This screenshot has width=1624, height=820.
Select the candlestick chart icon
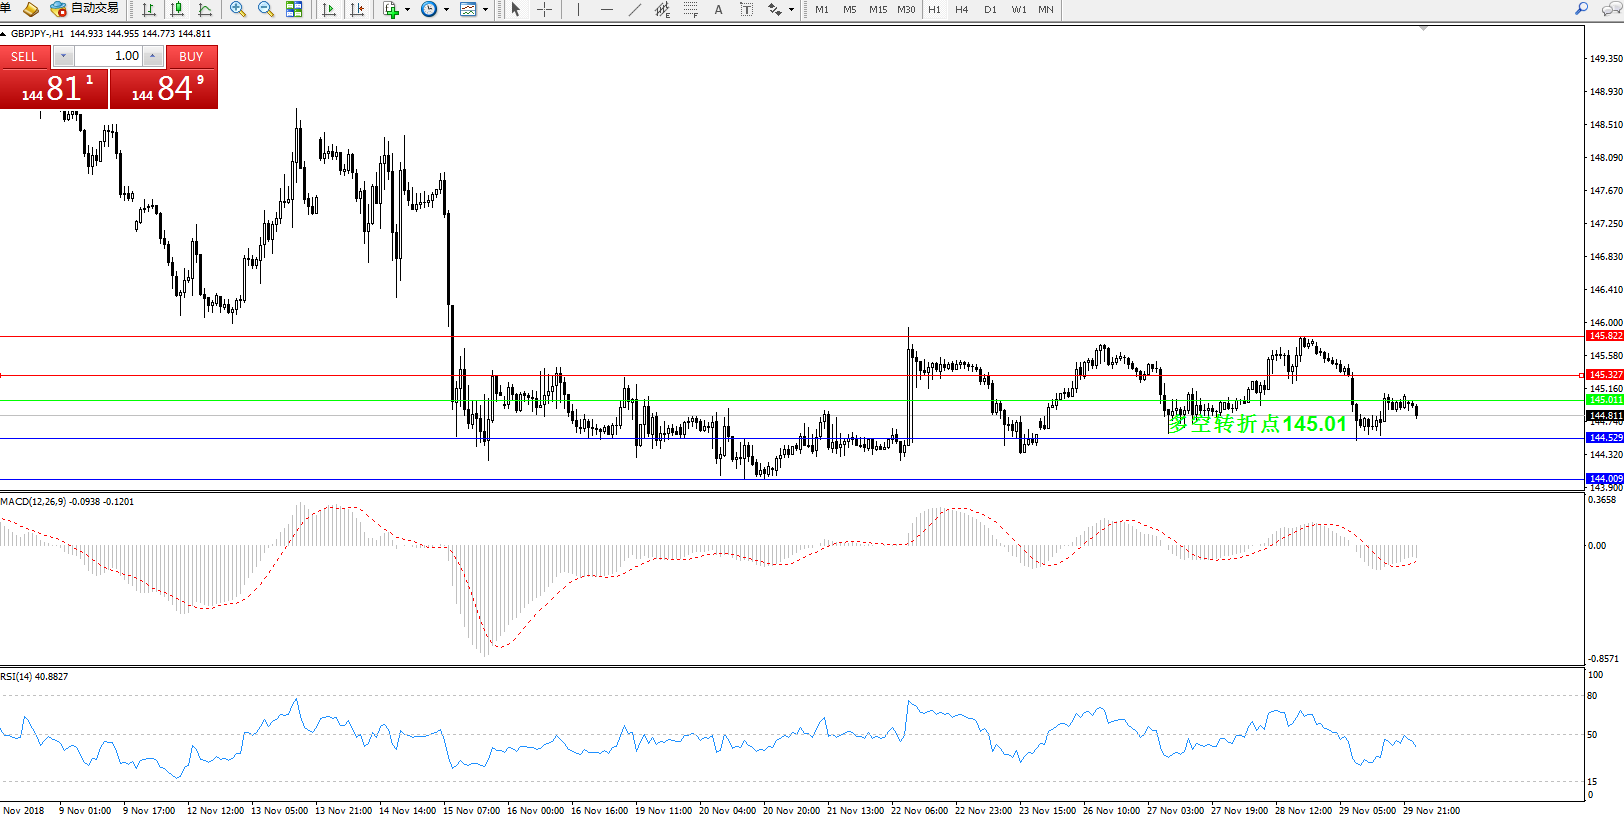[x=177, y=10]
